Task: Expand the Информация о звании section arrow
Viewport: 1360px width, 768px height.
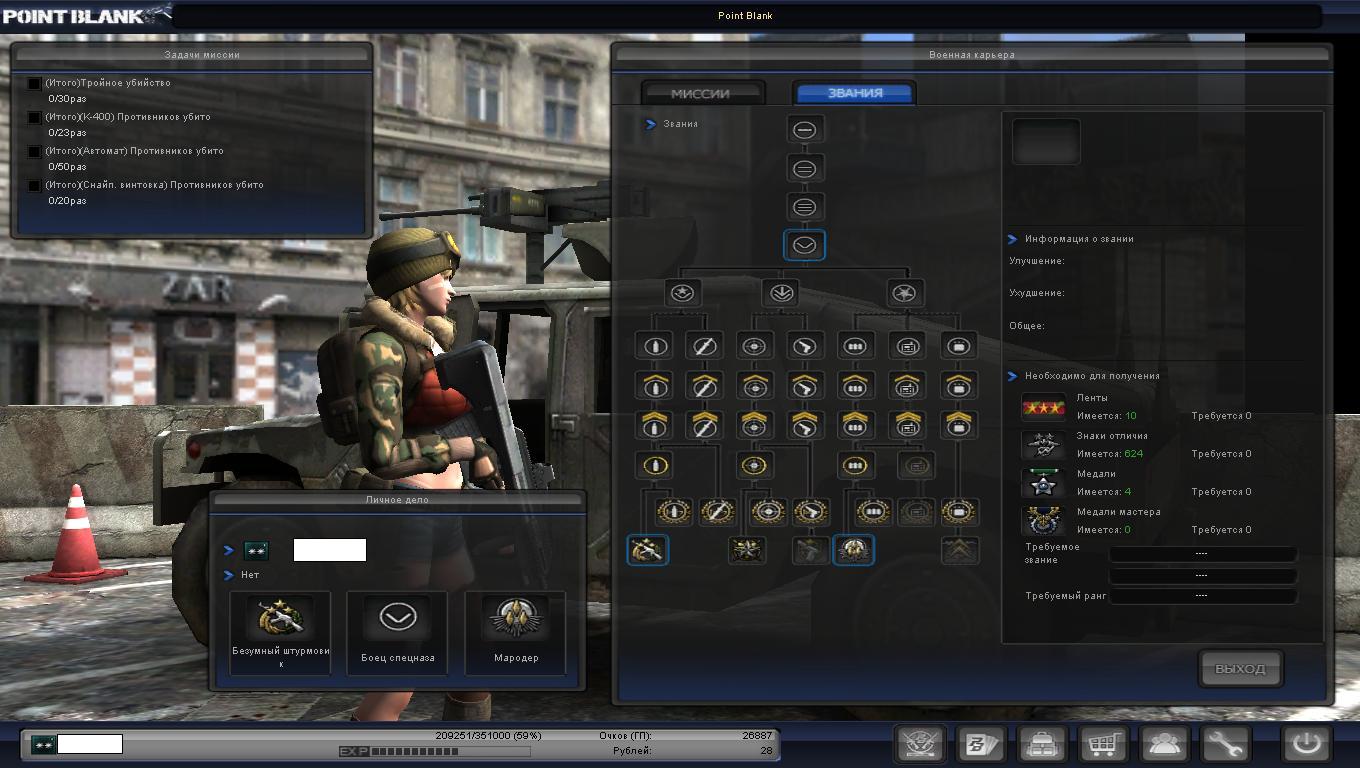Action: (x=1013, y=240)
